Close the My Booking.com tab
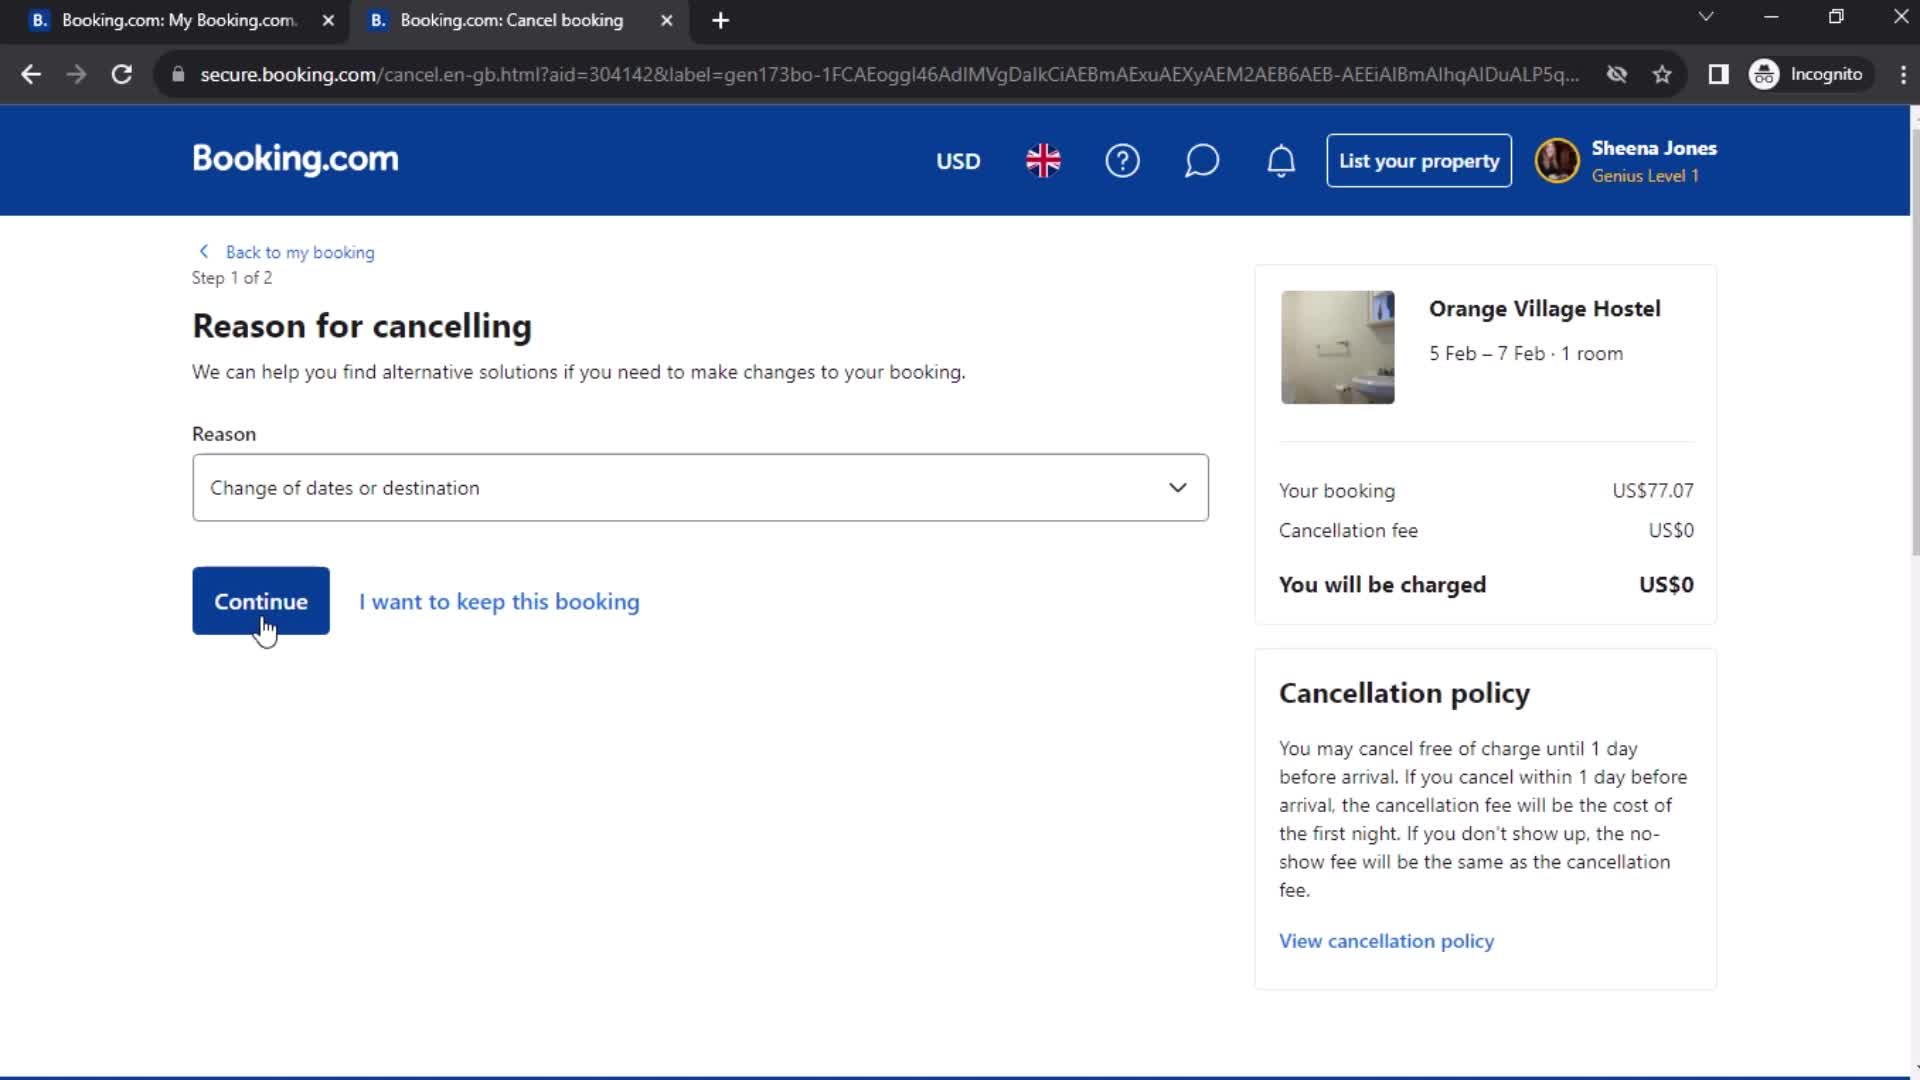 (328, 20)
